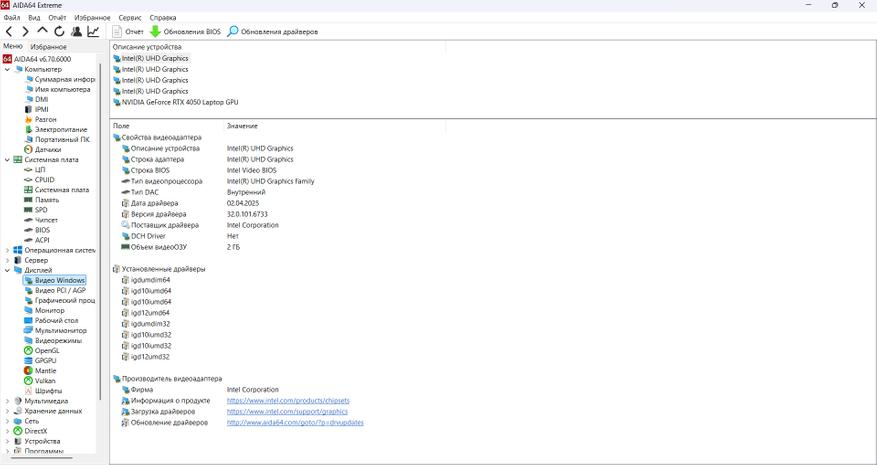The image size is (877, 465).
Task: Select the Имя компьютера tree item
Action: (x=57, y=90)
